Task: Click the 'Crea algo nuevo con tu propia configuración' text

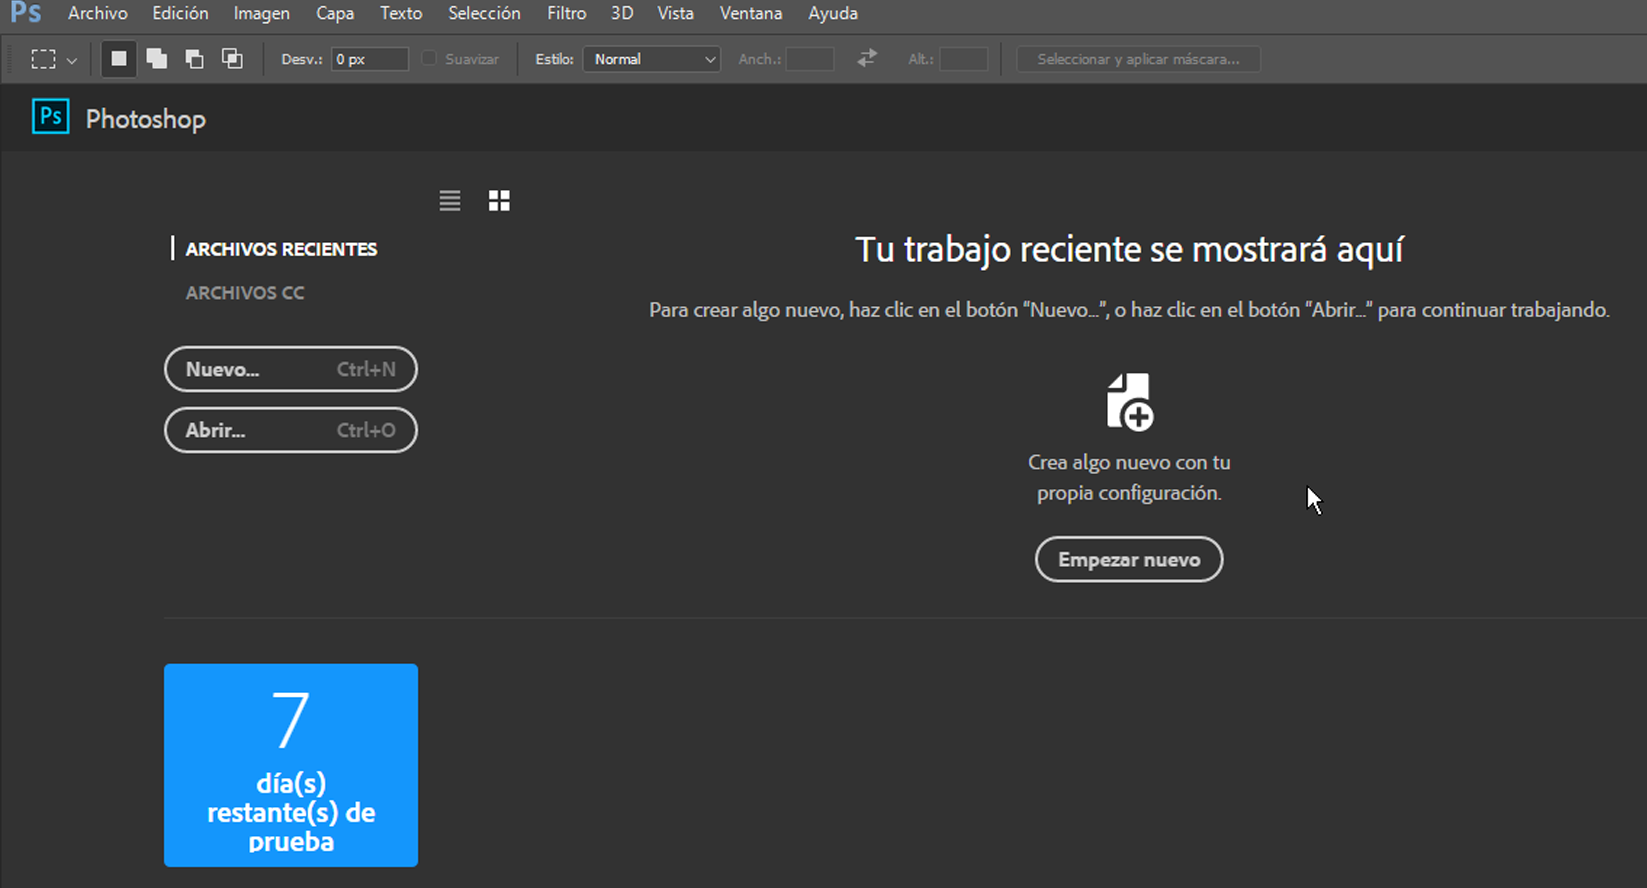Action: (1129, 477)
